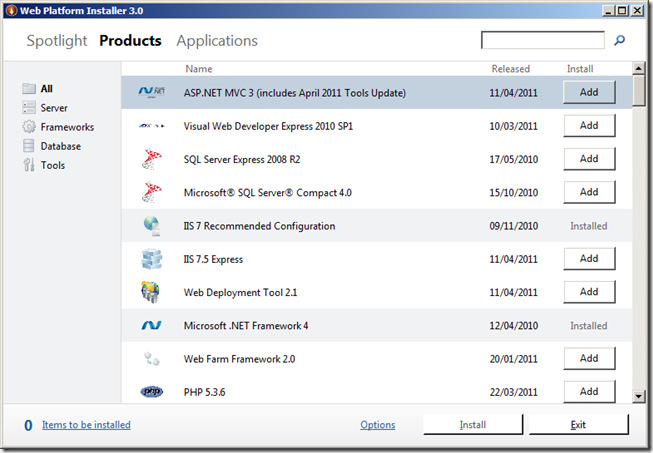Screen dimensions: 653x453
Task: Open the Options link
Action: click(x=378, y=425)
